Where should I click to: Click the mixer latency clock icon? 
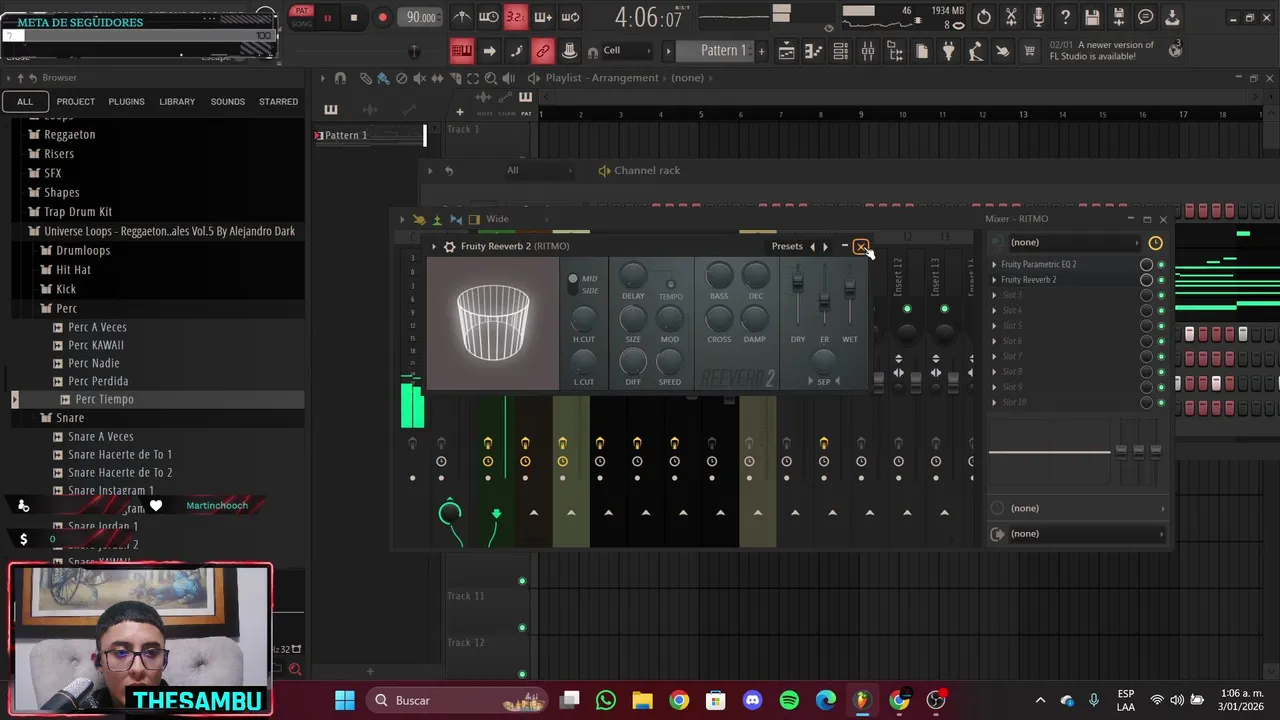pos(1155,243)
